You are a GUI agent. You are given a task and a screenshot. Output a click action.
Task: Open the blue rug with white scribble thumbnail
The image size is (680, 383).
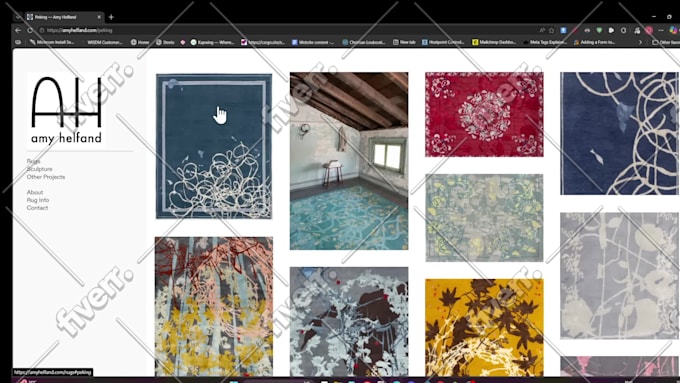click(x=214, y=146)
